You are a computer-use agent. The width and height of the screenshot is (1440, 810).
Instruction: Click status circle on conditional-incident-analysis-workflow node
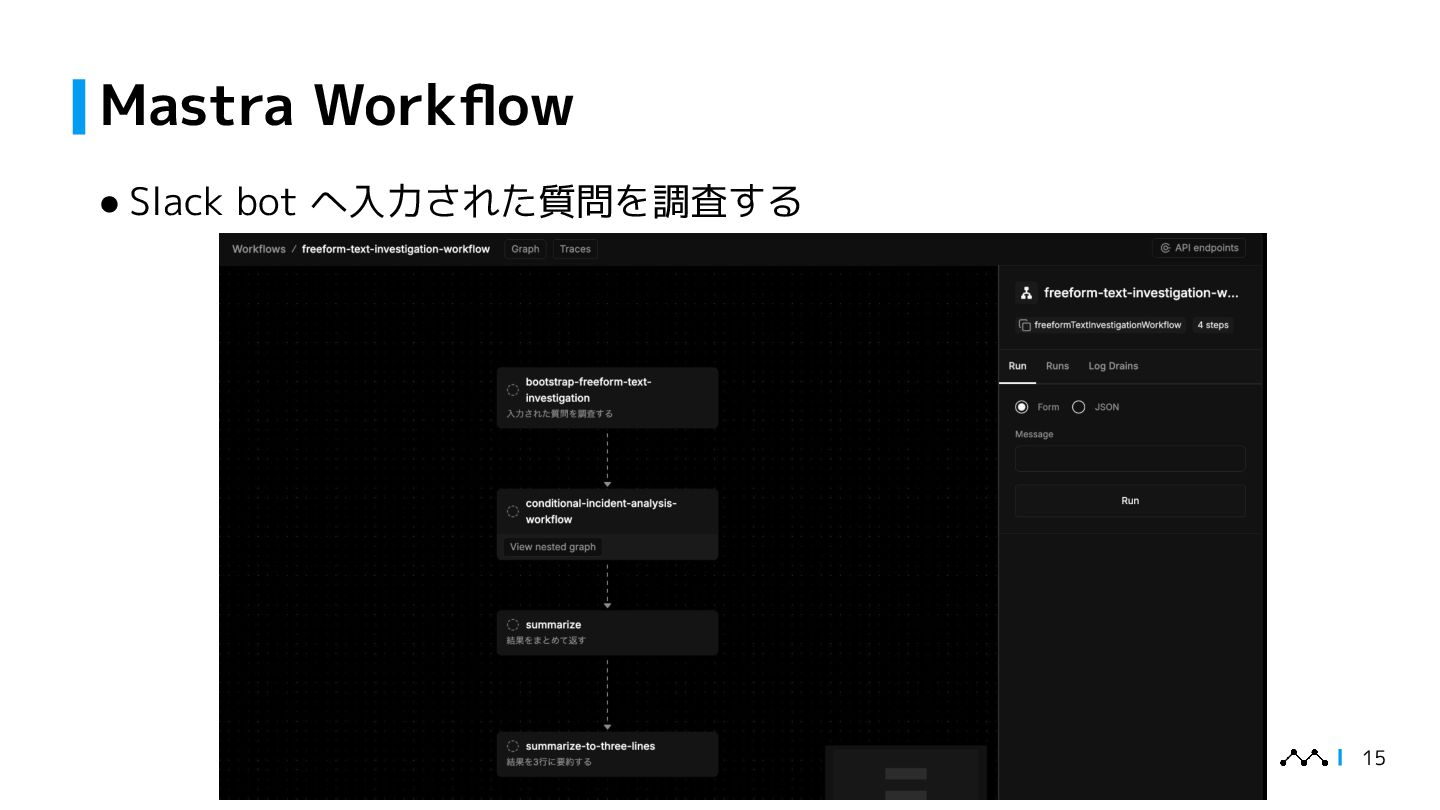click(x=513, y=511)
